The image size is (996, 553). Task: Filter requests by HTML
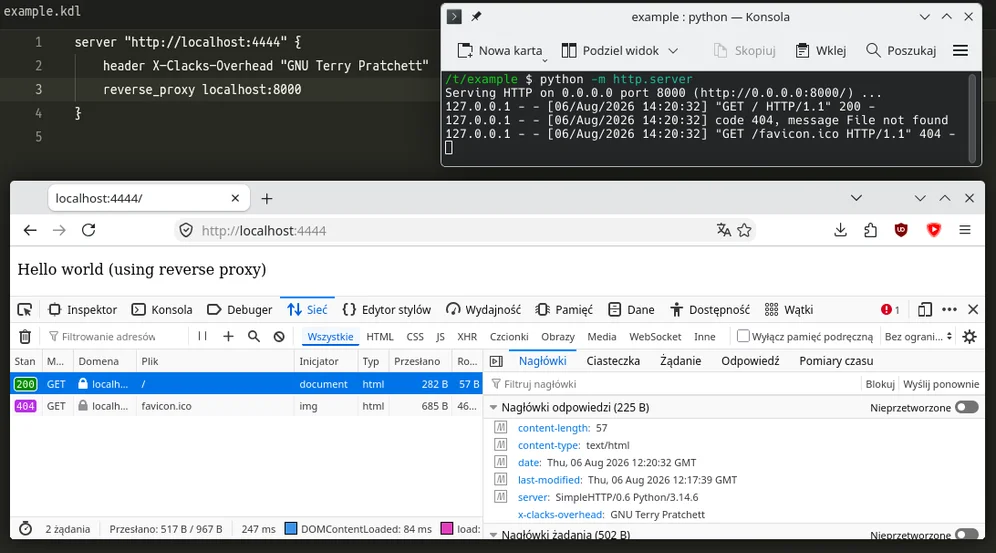click(x=380, y=336)
